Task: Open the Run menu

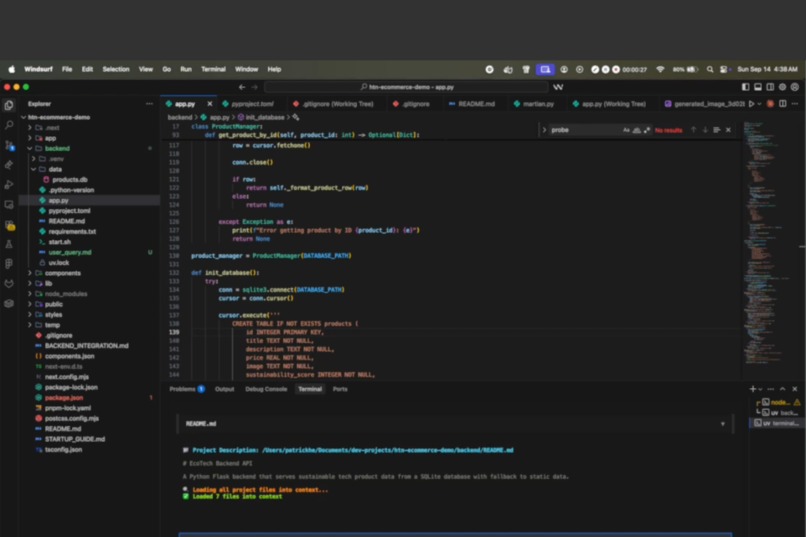Action: pos(186,69)
